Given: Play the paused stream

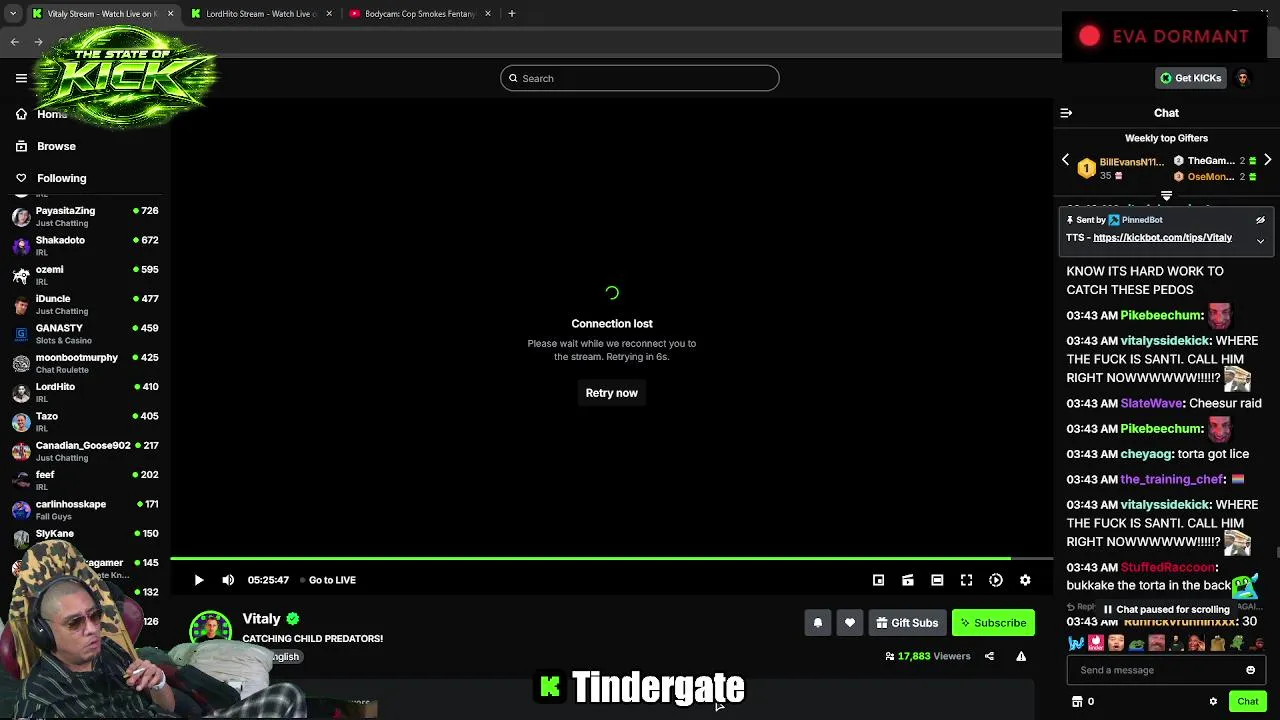Looking at the screenshot, I should coord(199,580).
